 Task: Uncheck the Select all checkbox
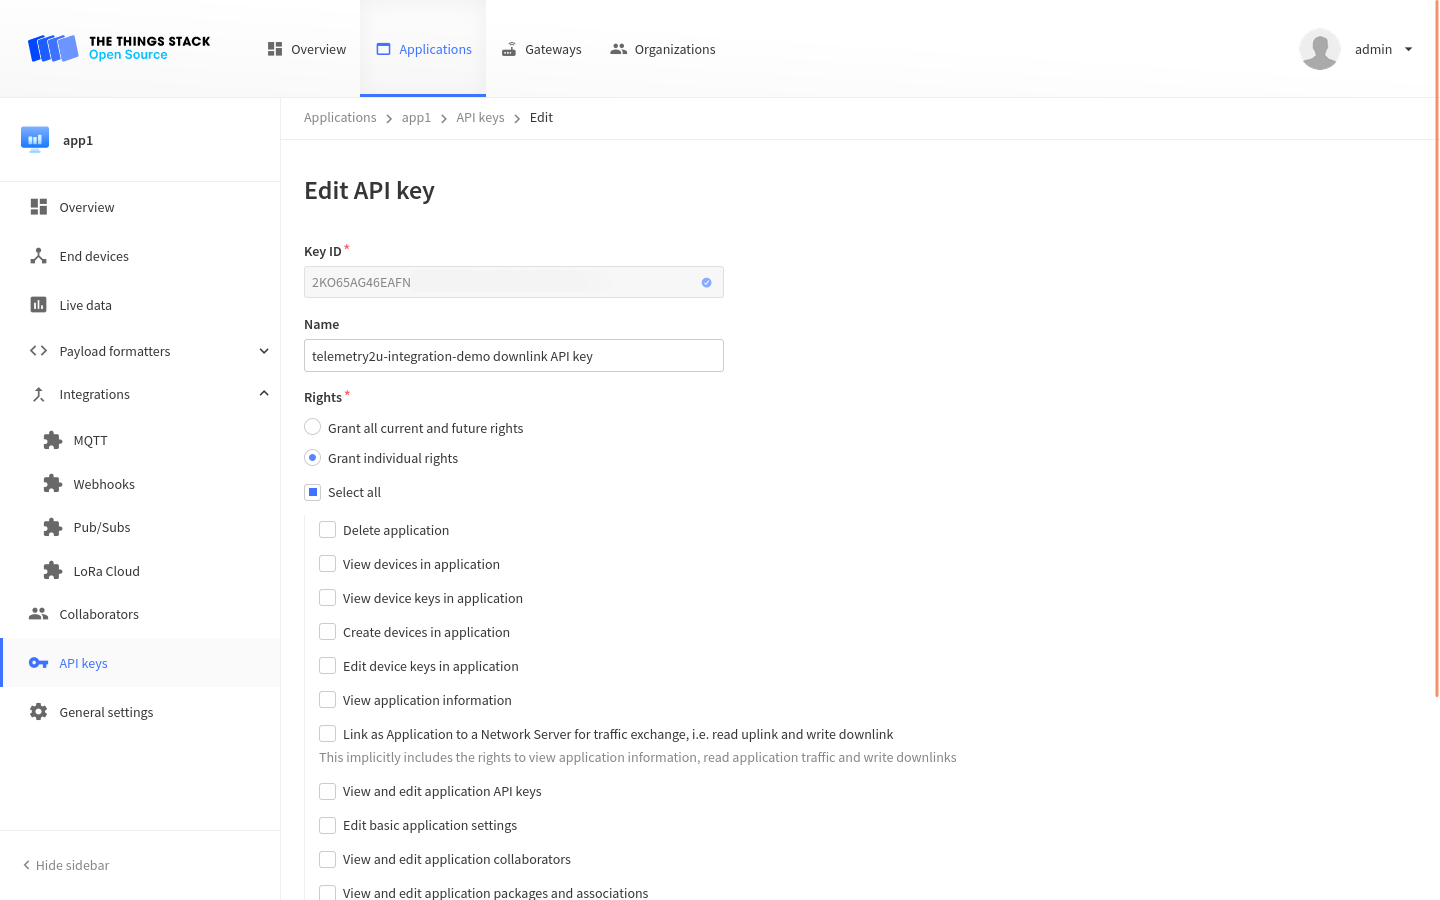coord(311,491)
